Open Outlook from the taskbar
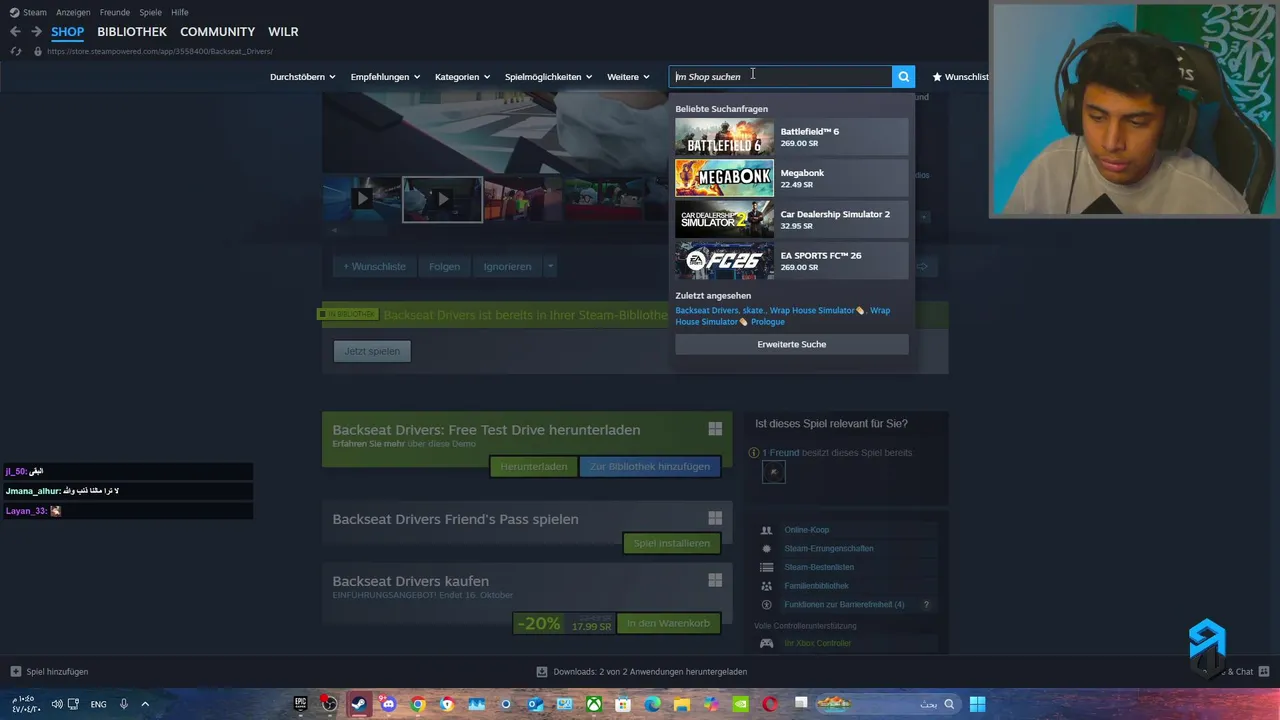The width and height of the screenshot is (1280, 720). pyautogui.click(x=535, y=704)
